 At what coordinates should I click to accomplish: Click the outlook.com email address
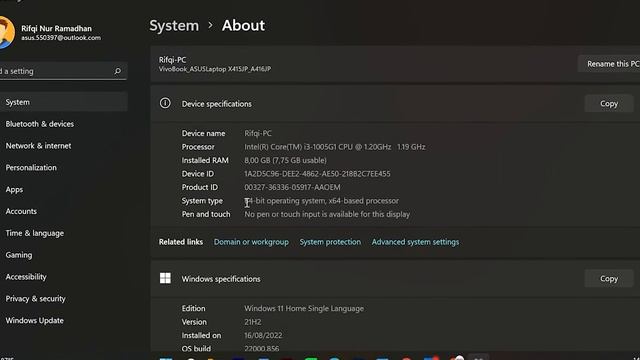61,38
